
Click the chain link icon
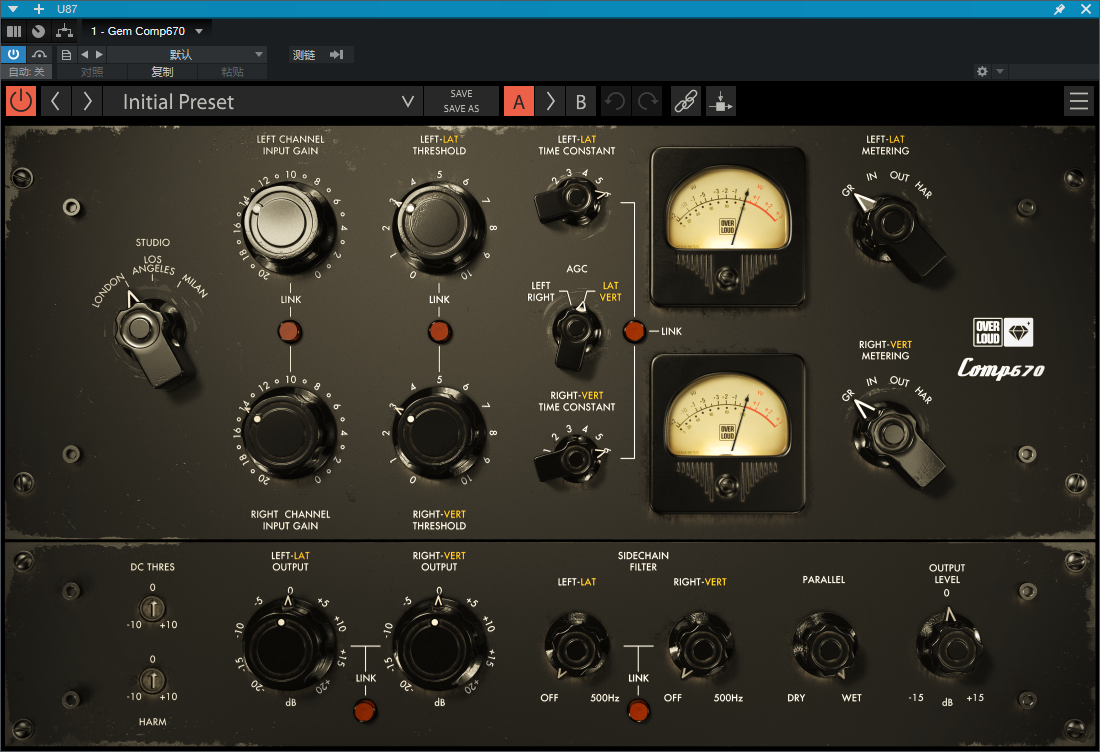(x=685, y=102)
